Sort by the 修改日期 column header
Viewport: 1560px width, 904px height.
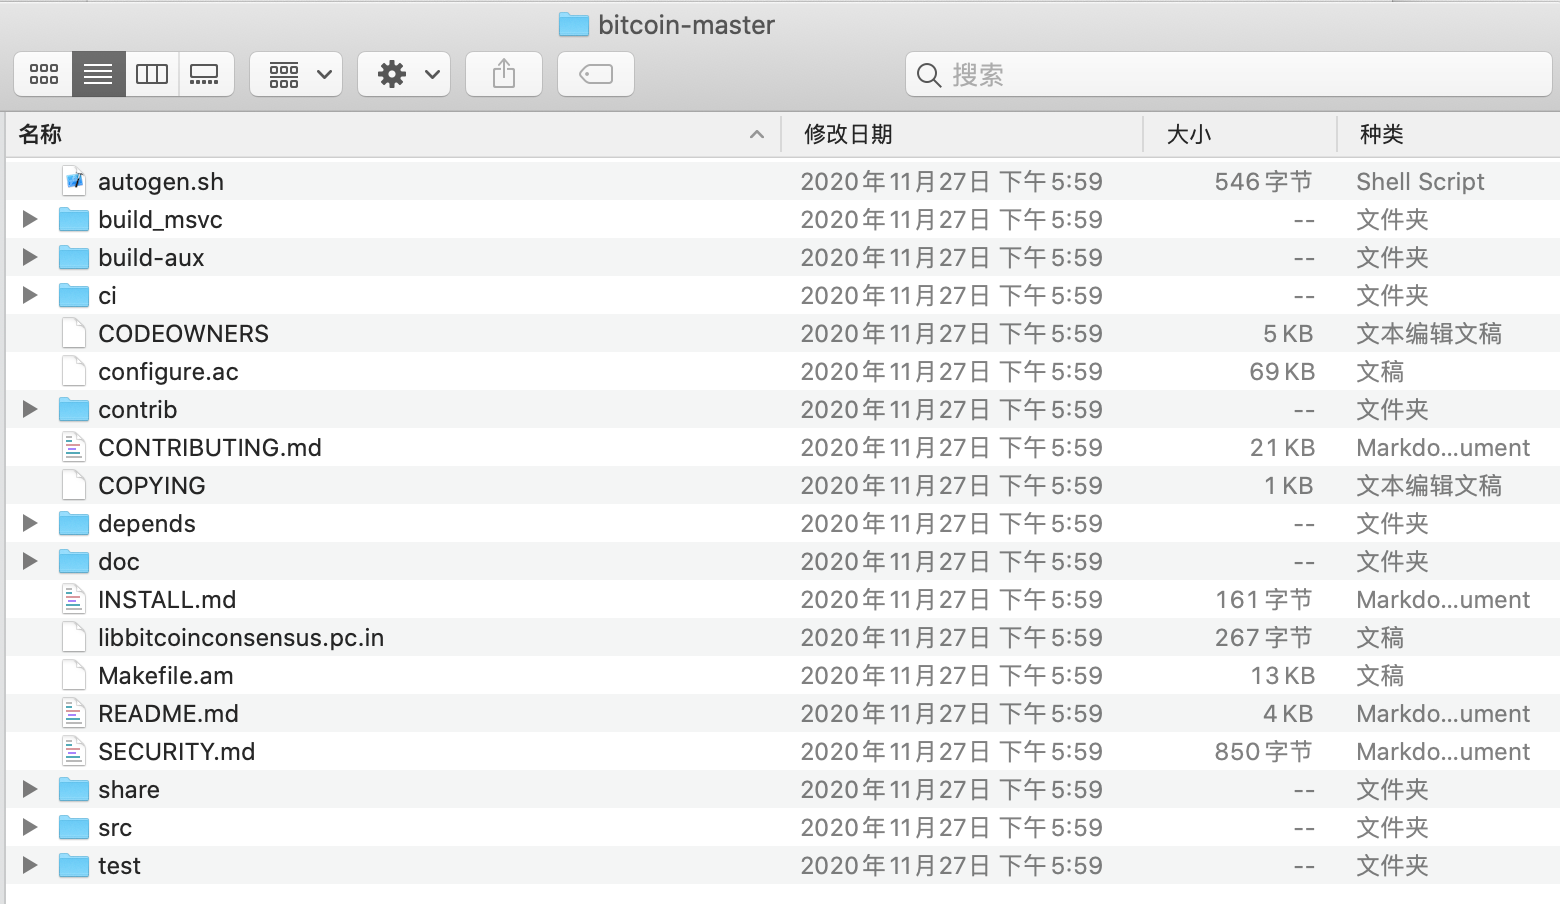tap(962, 134)
